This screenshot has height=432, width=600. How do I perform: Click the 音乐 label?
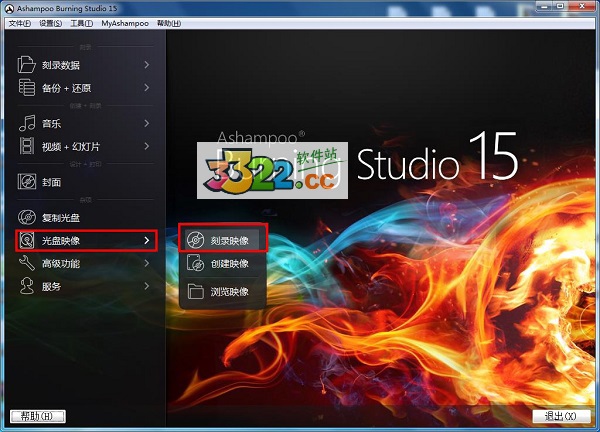[x=51, y=124]
